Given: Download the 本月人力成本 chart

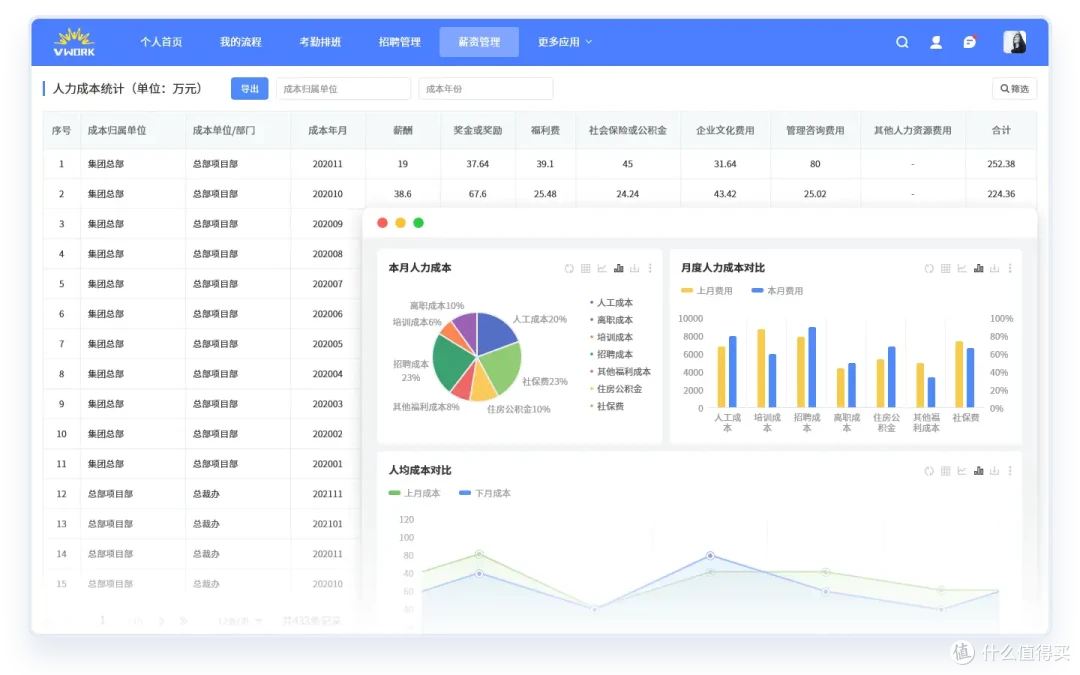Looking at the screenshot, I should point(634,269).
